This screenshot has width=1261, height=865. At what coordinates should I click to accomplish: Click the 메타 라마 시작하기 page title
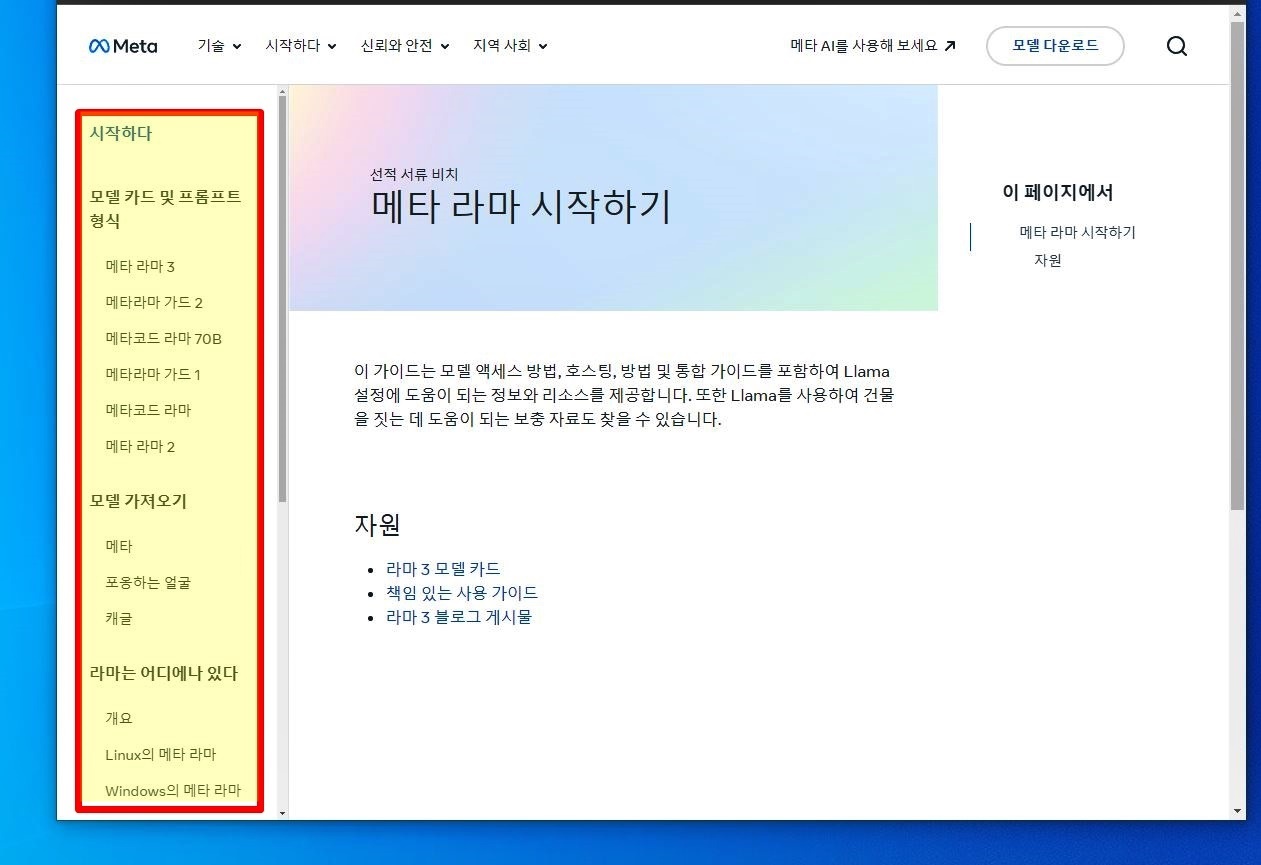521,207
